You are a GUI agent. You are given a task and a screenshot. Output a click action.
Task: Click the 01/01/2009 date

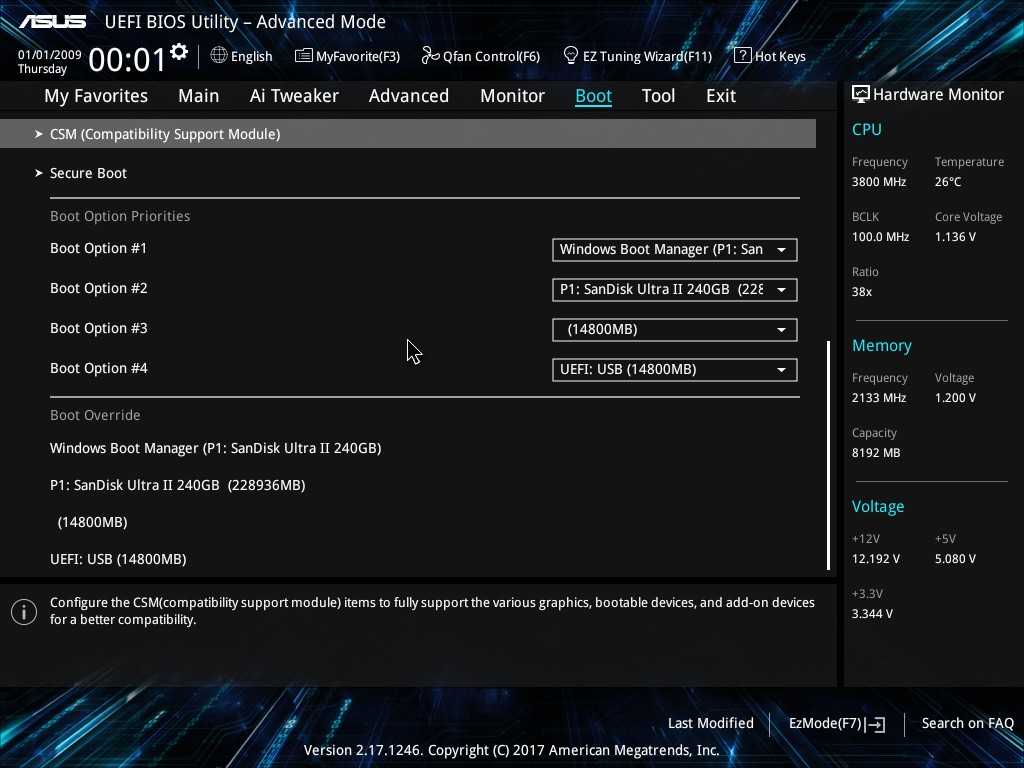point(50,55)
